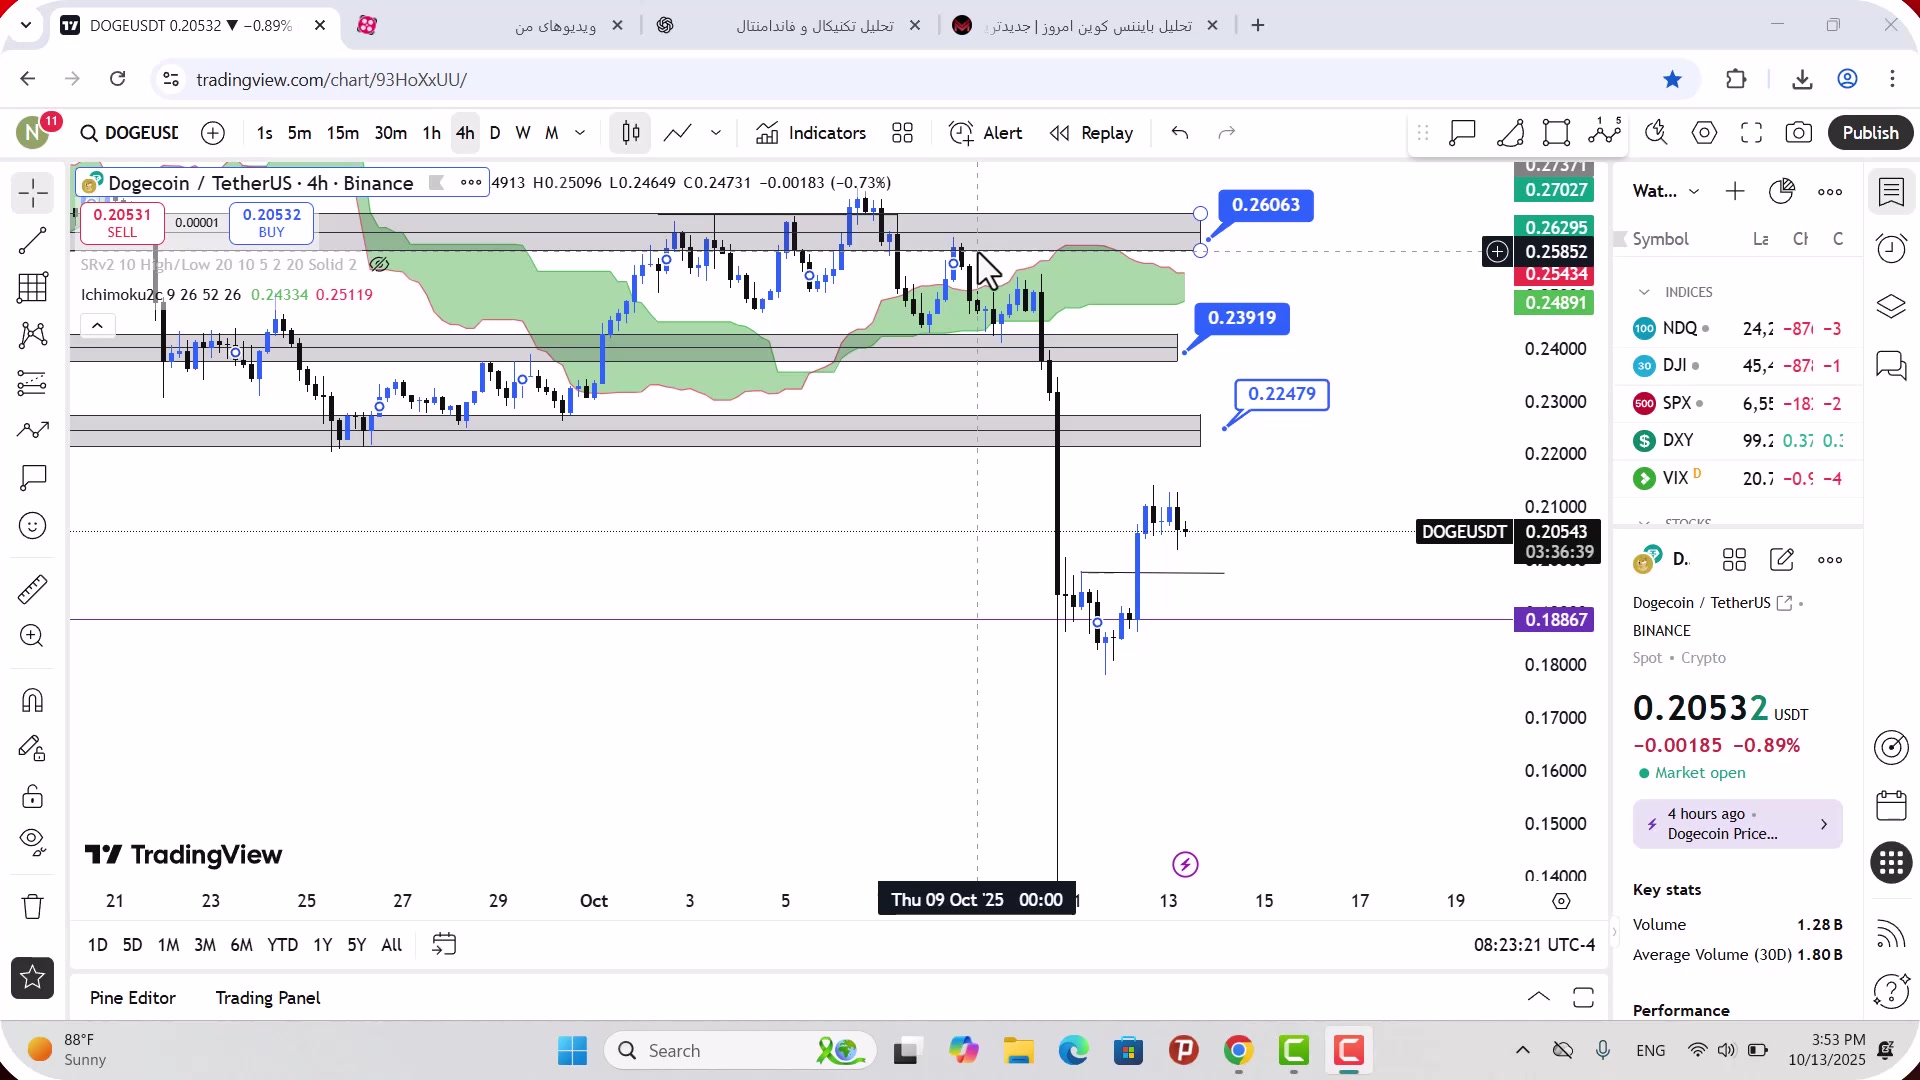Screen dimensions: 1920x1080
Task: Open the patterns drawing tools
Action: (x=32, y=335)
